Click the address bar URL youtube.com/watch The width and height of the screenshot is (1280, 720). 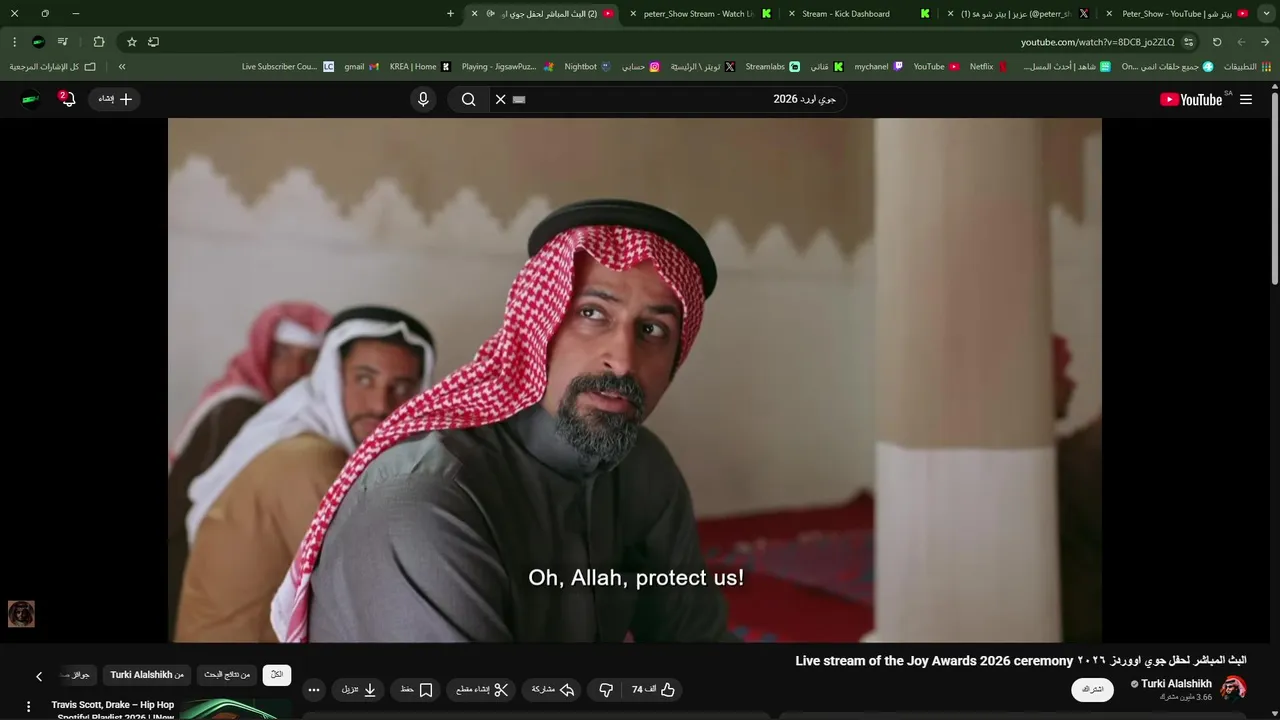(x=1097, y=42)
